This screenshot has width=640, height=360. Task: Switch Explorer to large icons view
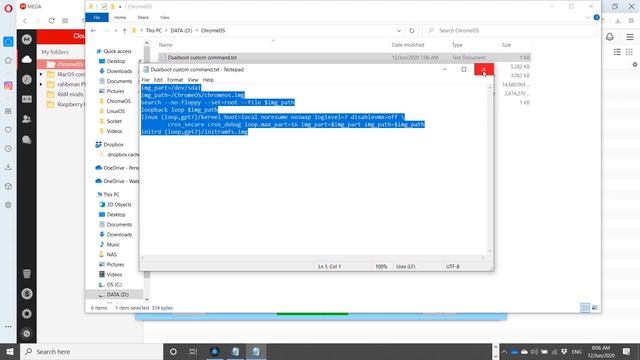[595, 308]
